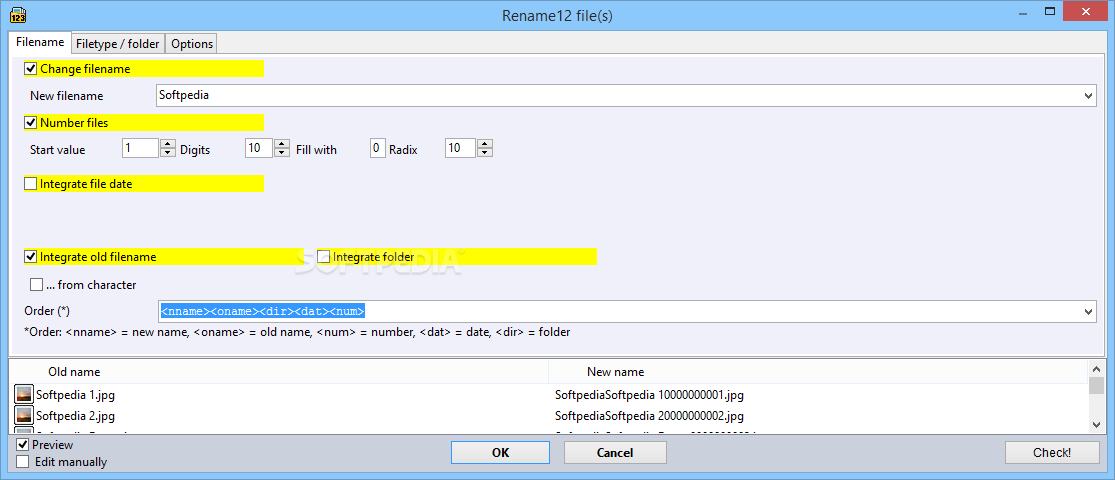Click the OK button
1115x480 pixels.
pos(500,453)
